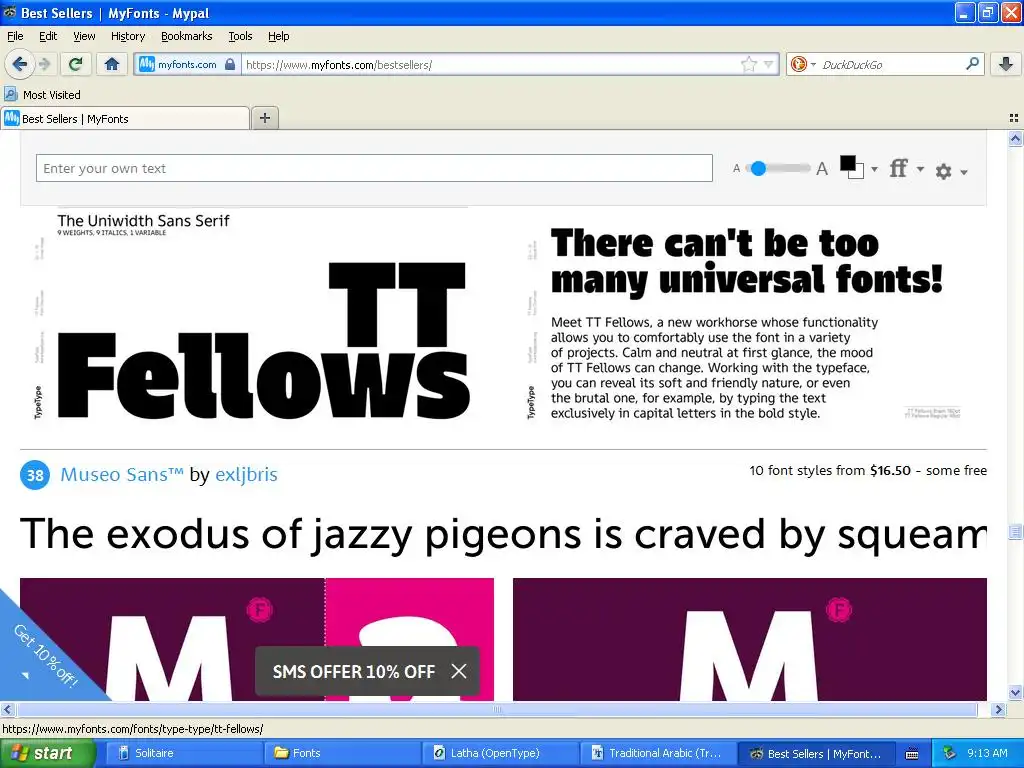The width and height of the screenshot is (1024, 768).
Task: Click the 'Enter your own text' field
Action: pyautogui.click(x=374, y=168)
